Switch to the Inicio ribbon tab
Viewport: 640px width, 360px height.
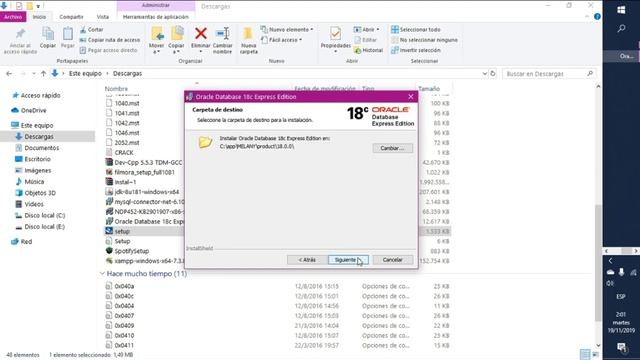click(39, 17)
